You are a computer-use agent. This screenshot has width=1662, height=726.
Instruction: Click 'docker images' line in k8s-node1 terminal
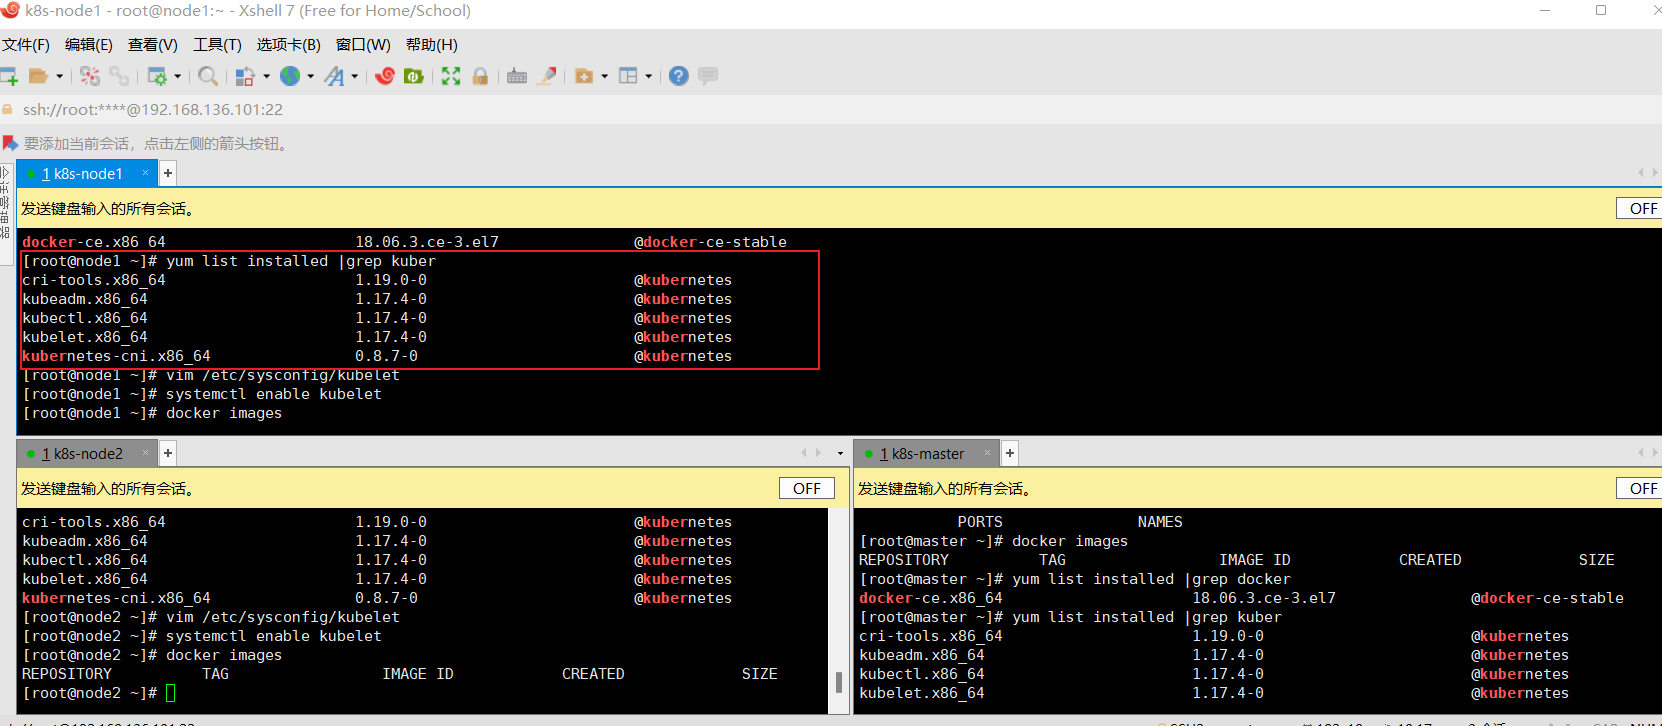(x=152, y=413)
